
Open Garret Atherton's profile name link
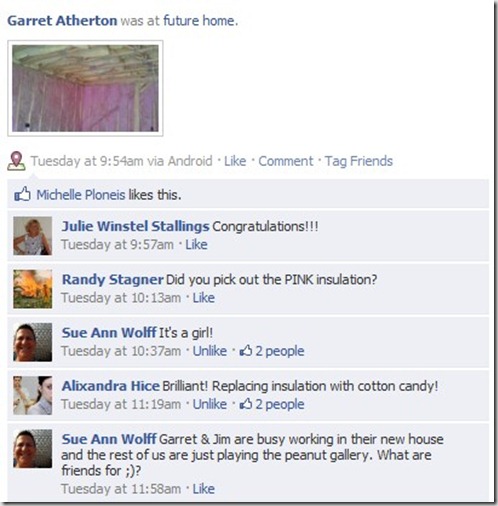click(62, 21)
